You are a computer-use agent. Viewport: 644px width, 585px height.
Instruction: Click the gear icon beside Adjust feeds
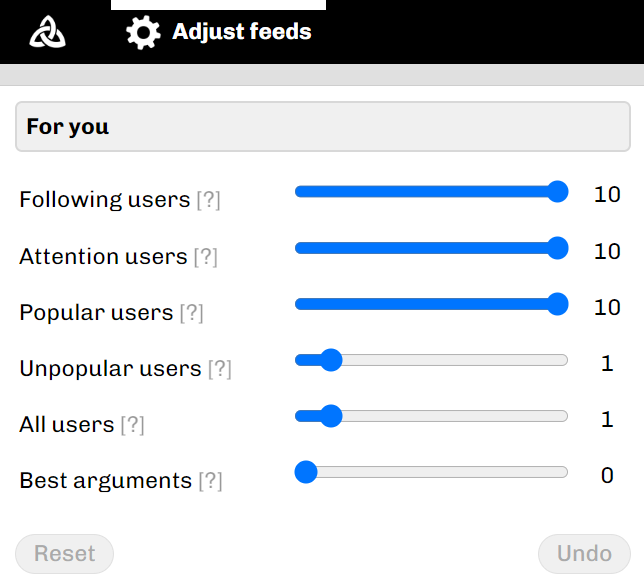143,33
